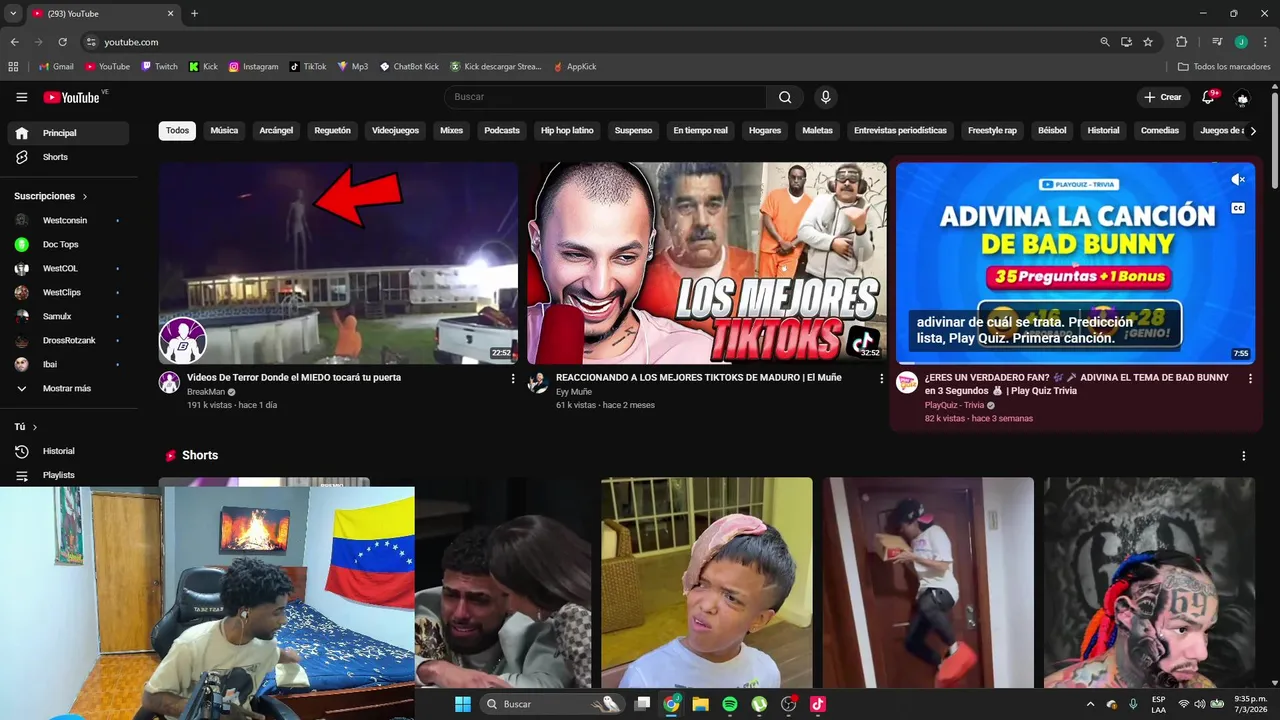The width and height of the screenshot is (1280, 720).
Task: Open Westconsin channel subscription
Action: pyautogui.click(x=68, y=220)
